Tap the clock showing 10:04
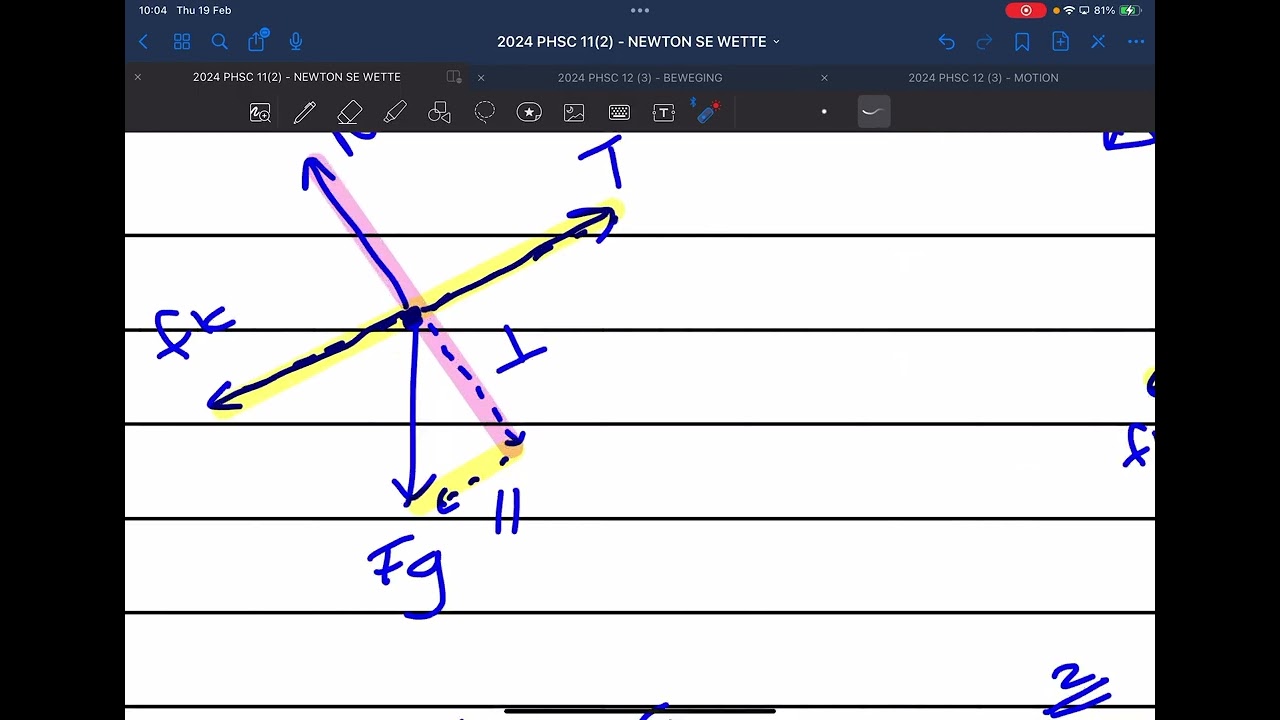 point(153,10)
